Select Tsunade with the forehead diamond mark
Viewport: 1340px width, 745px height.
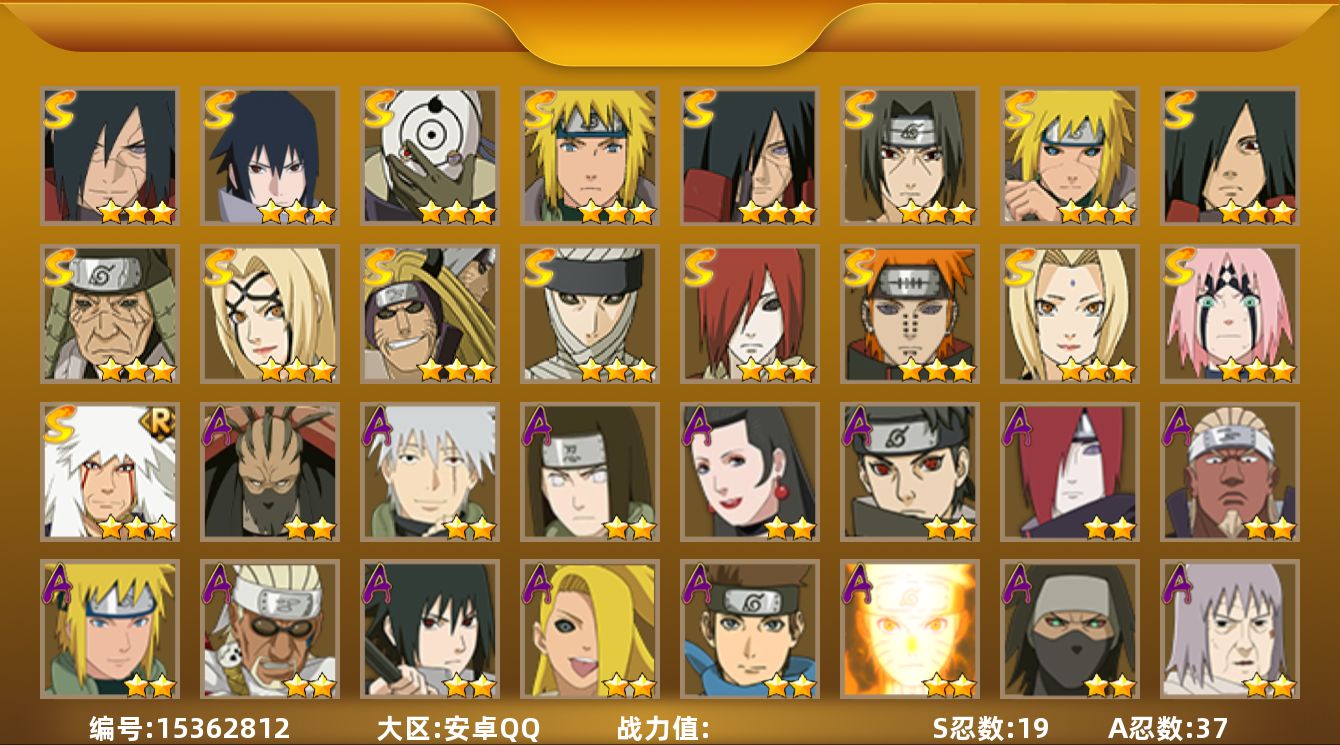1070,313
